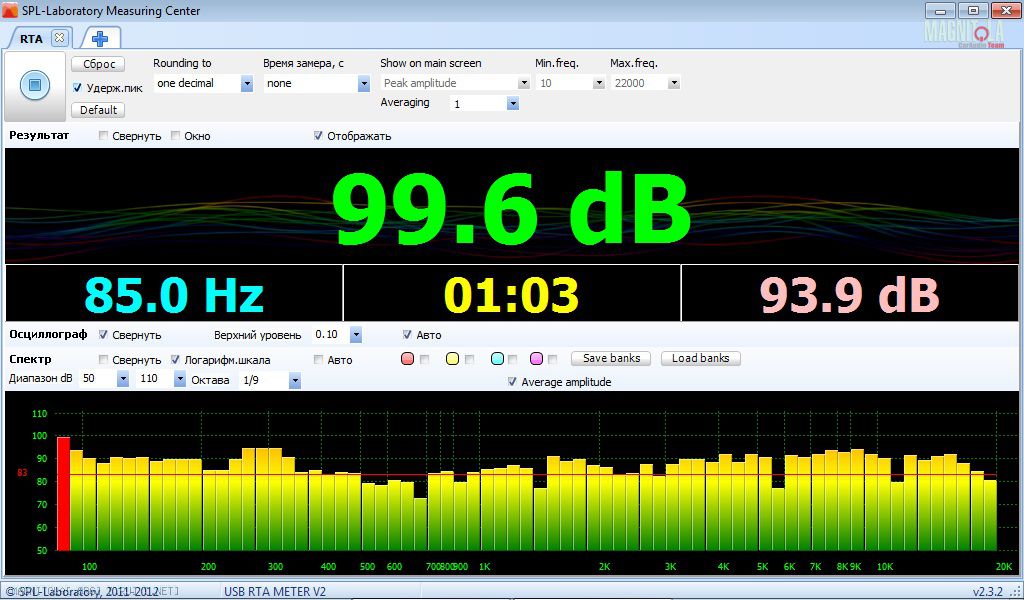Enable the checkbox next to red bank
The height and width of the screenshot is (600, 1024).
pos(424,359)
